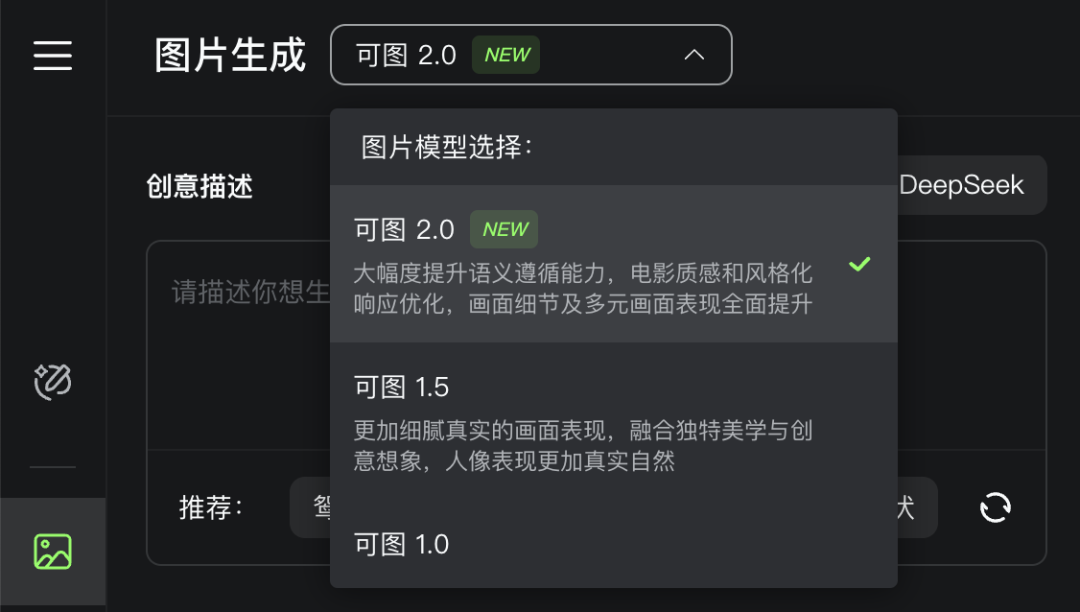Refresh the recommended prompts

tap(995, 507)
